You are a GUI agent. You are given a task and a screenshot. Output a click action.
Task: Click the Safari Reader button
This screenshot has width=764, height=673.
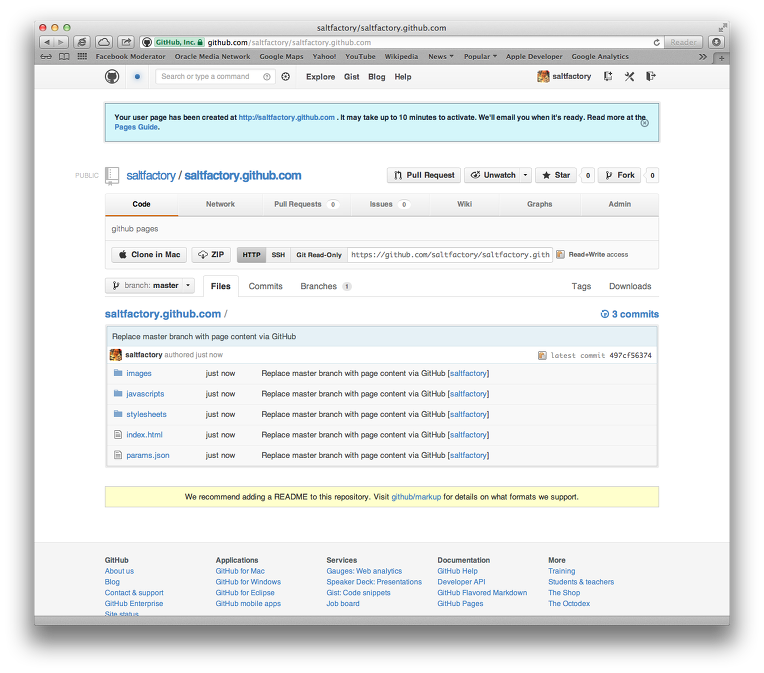point(683,42)
